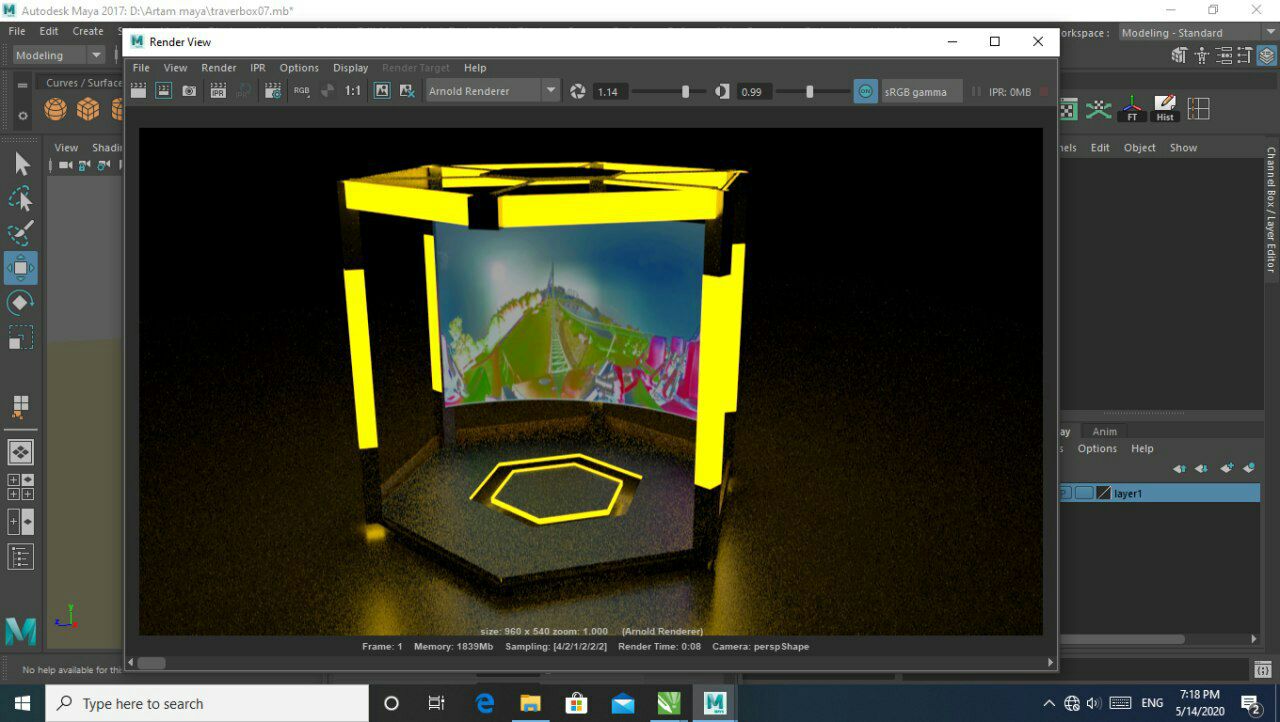Open Layer Editor Options menu
1280x722 pixels.
[x=1097, y=449]
